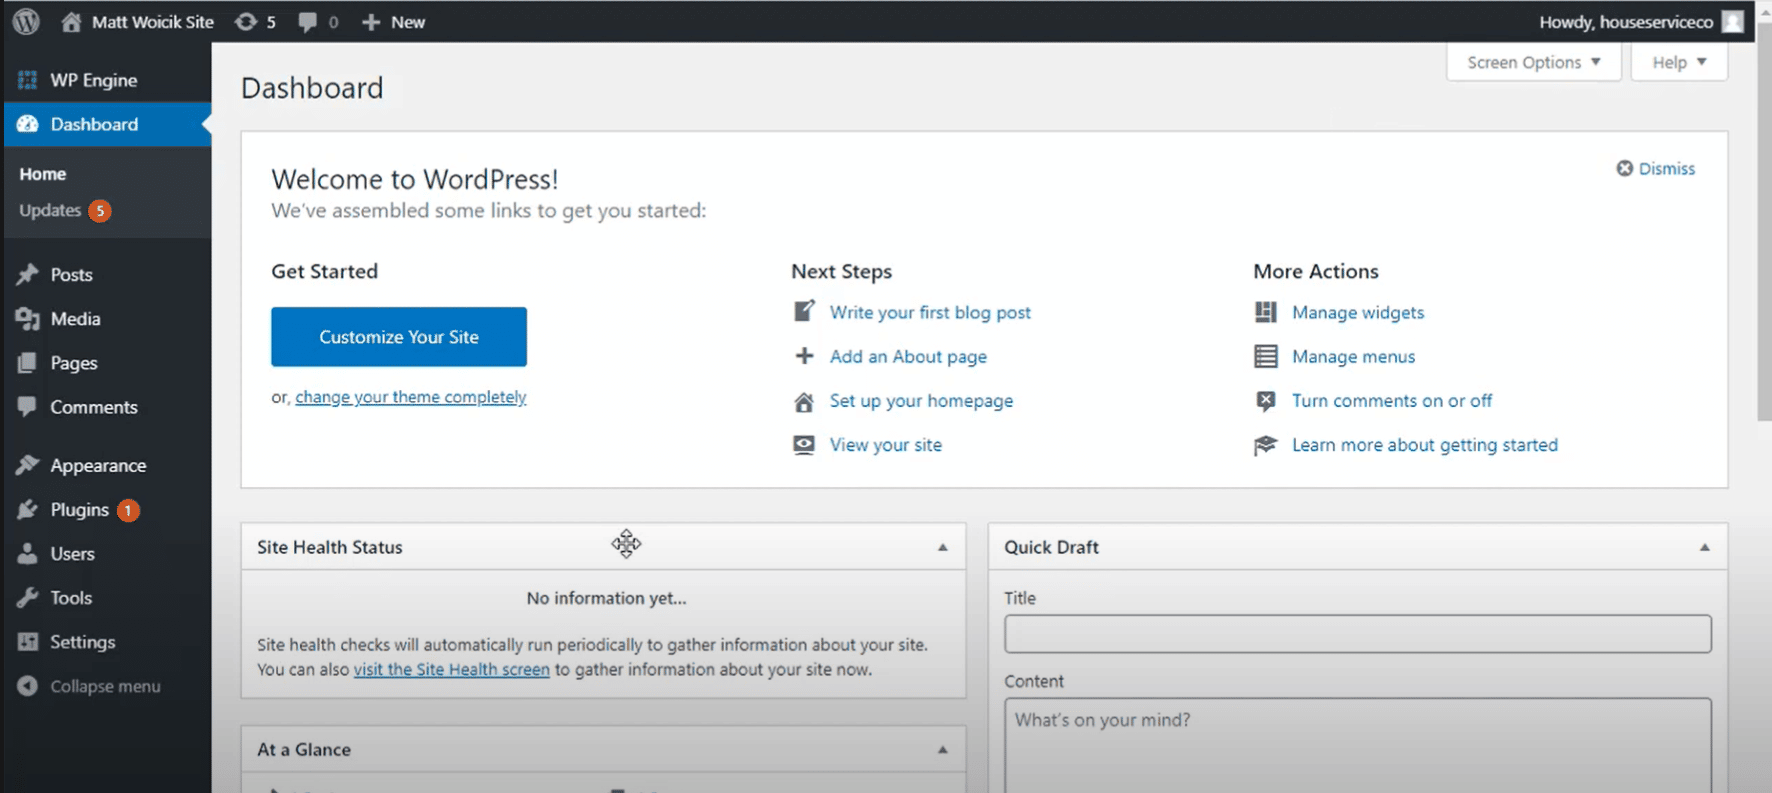The width and height of the screenshot is (1772, 793).
Task: Click the Customize Your Site button
Action: [x=399, y=337]
